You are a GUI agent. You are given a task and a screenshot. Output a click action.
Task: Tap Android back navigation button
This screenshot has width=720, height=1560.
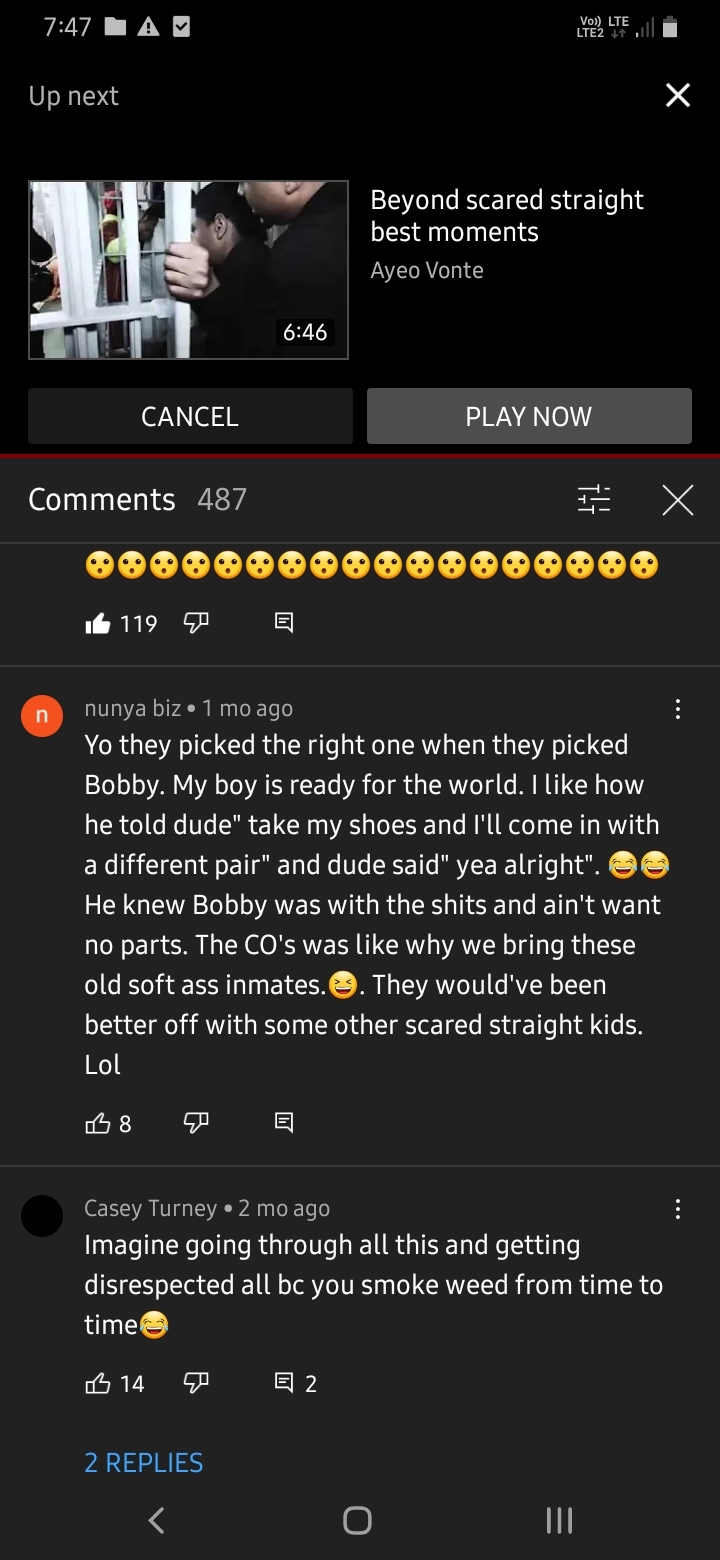156,1521
